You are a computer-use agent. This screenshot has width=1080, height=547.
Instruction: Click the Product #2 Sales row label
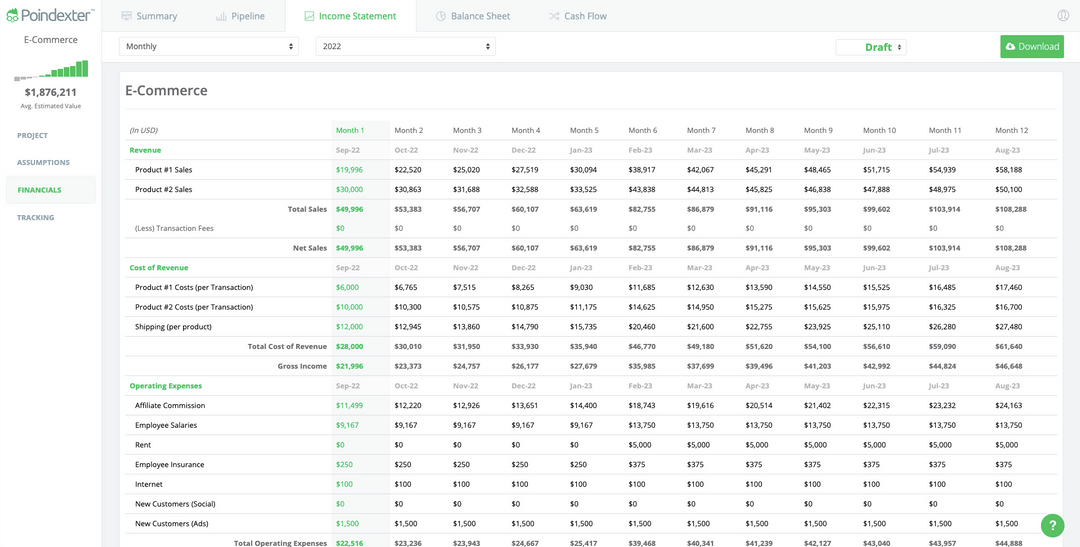(x=163, y=189)
